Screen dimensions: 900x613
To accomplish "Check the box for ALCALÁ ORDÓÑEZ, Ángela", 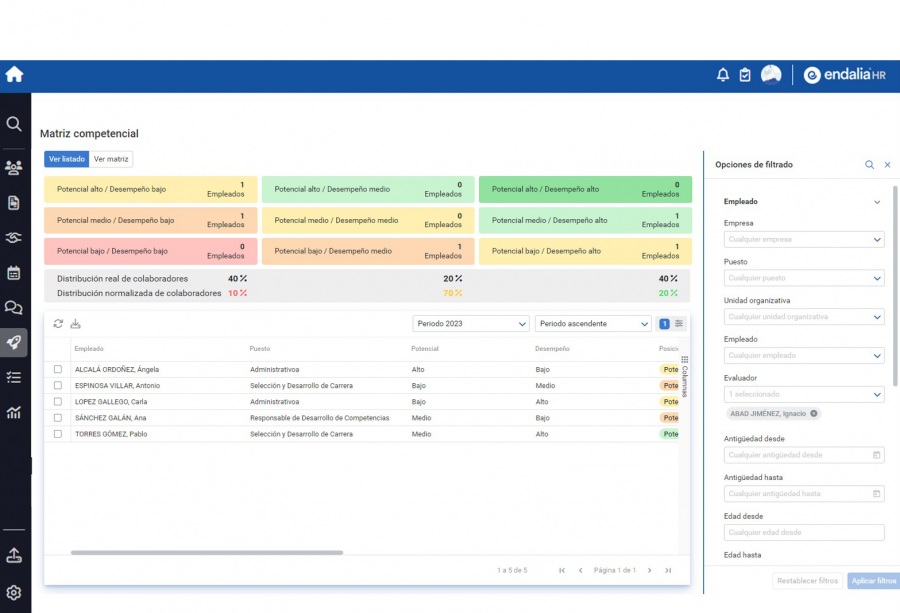I will 58,370.
